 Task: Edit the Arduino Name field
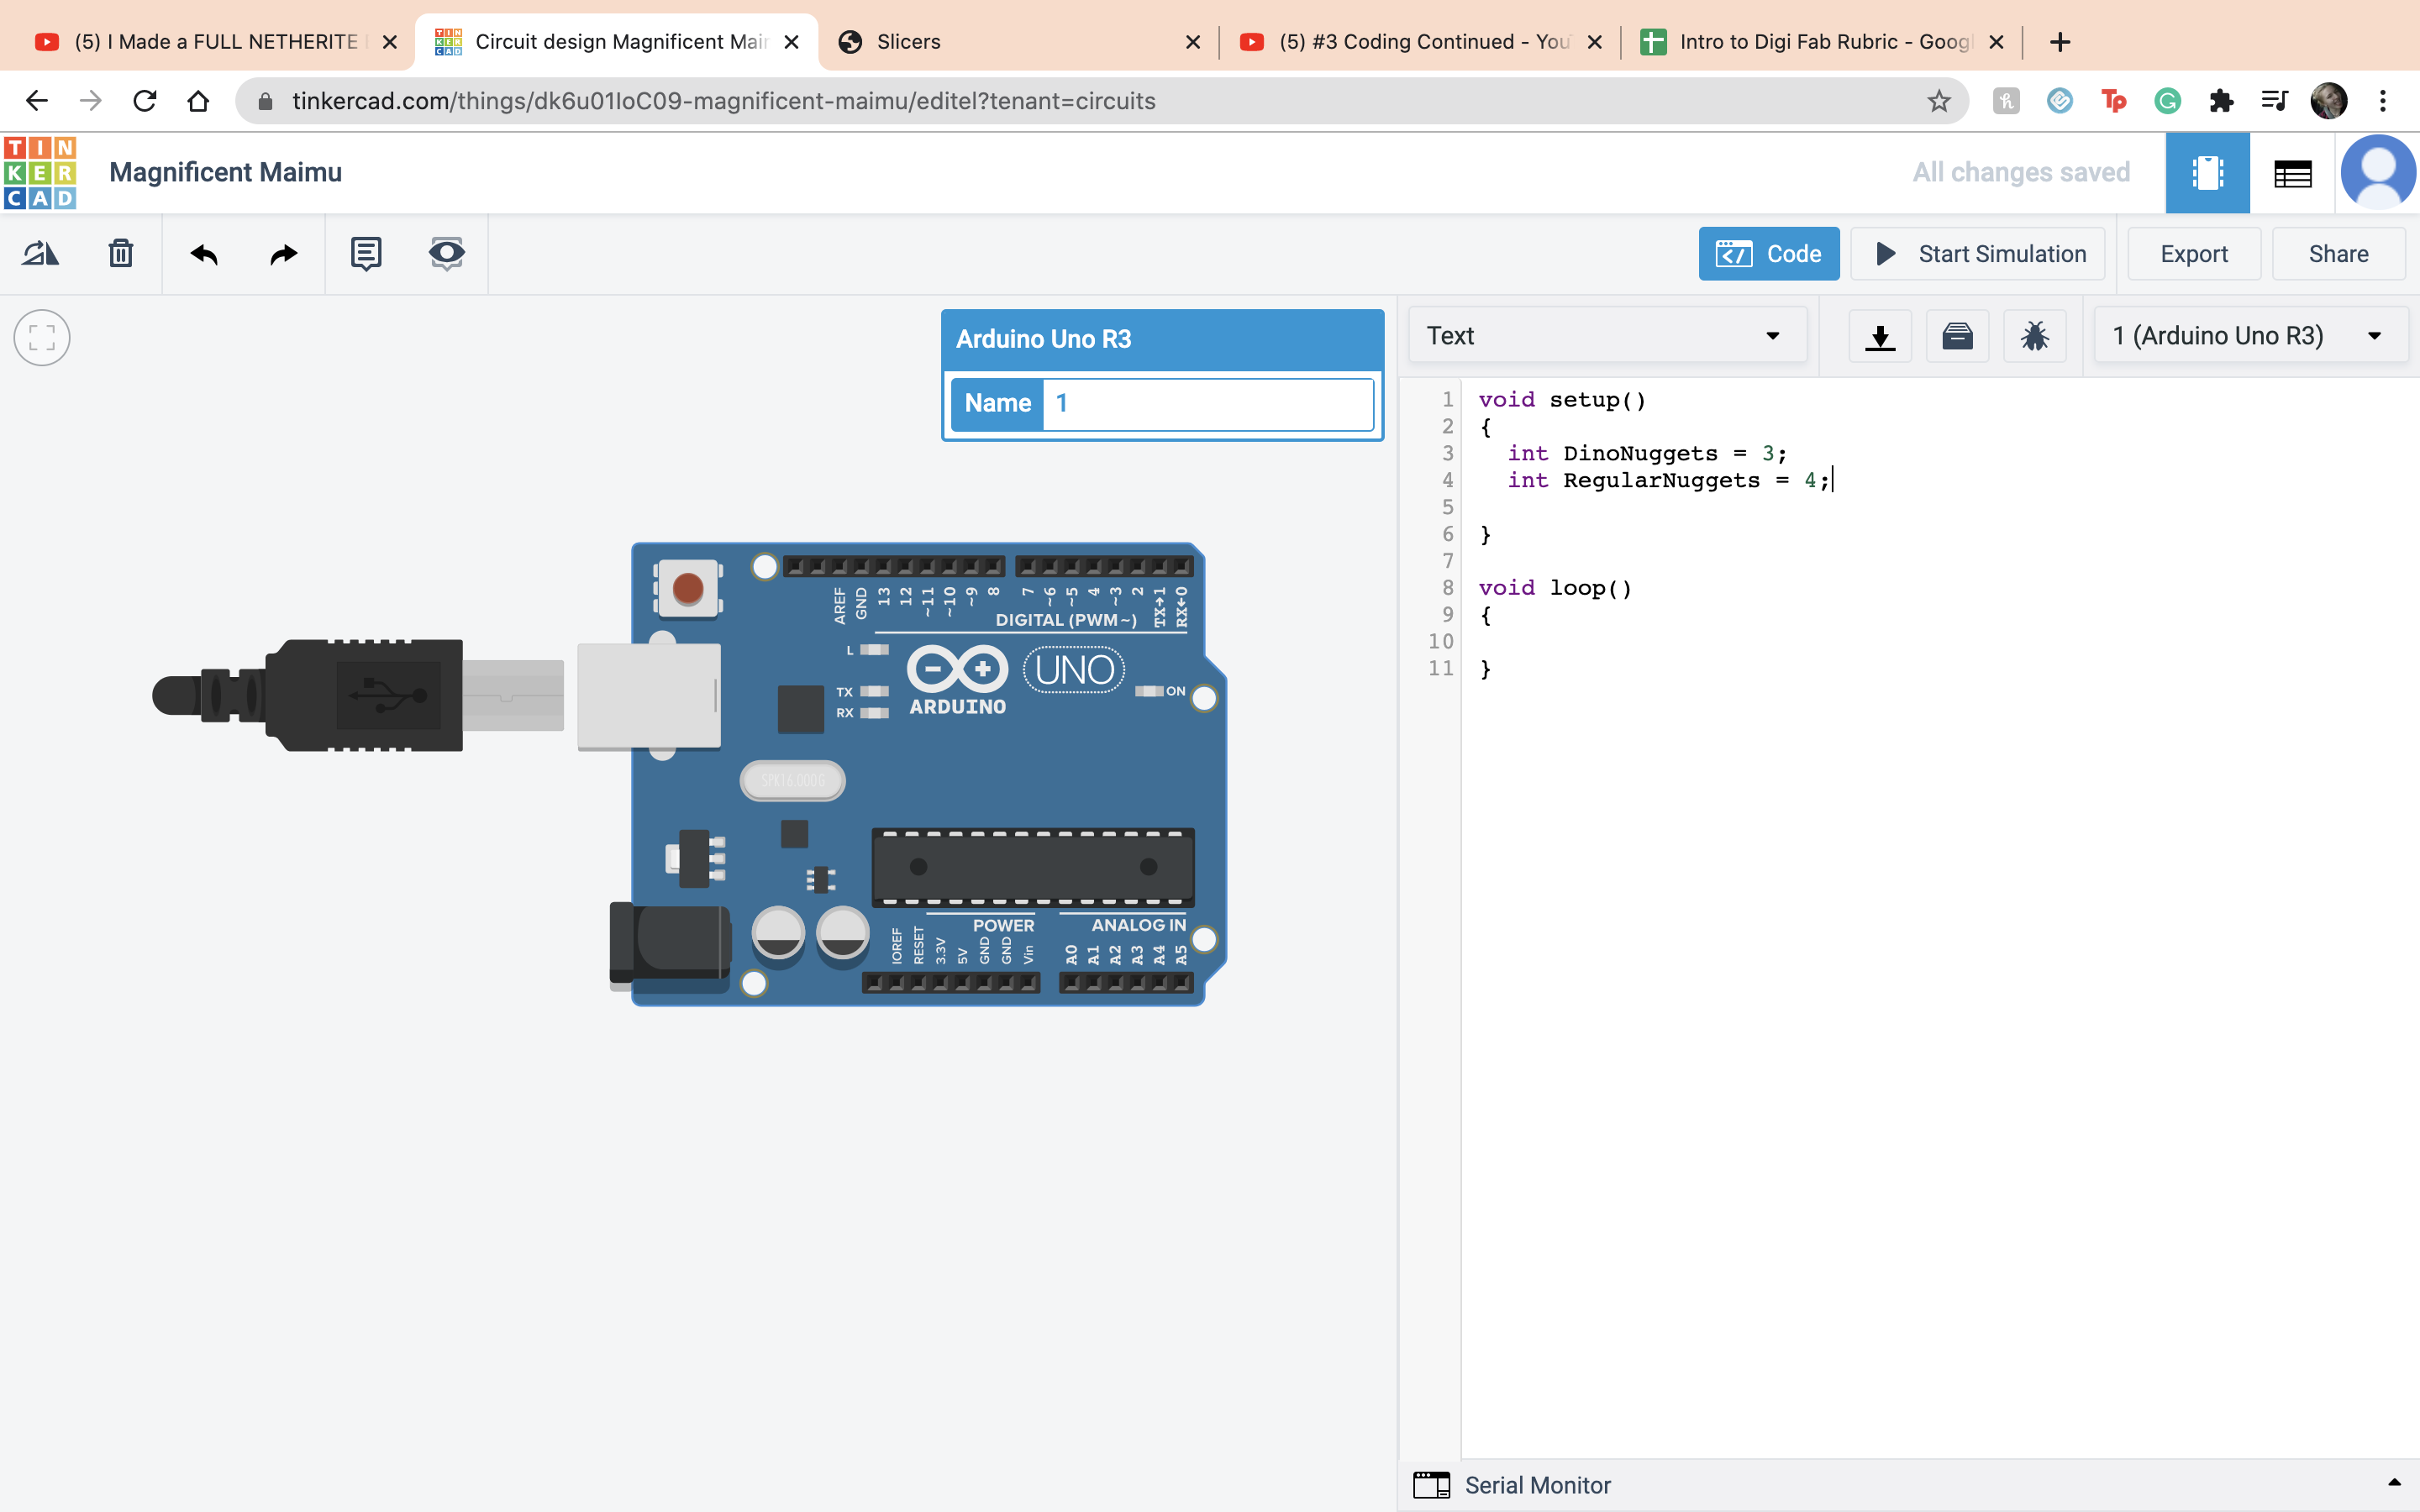[1207, 404]
